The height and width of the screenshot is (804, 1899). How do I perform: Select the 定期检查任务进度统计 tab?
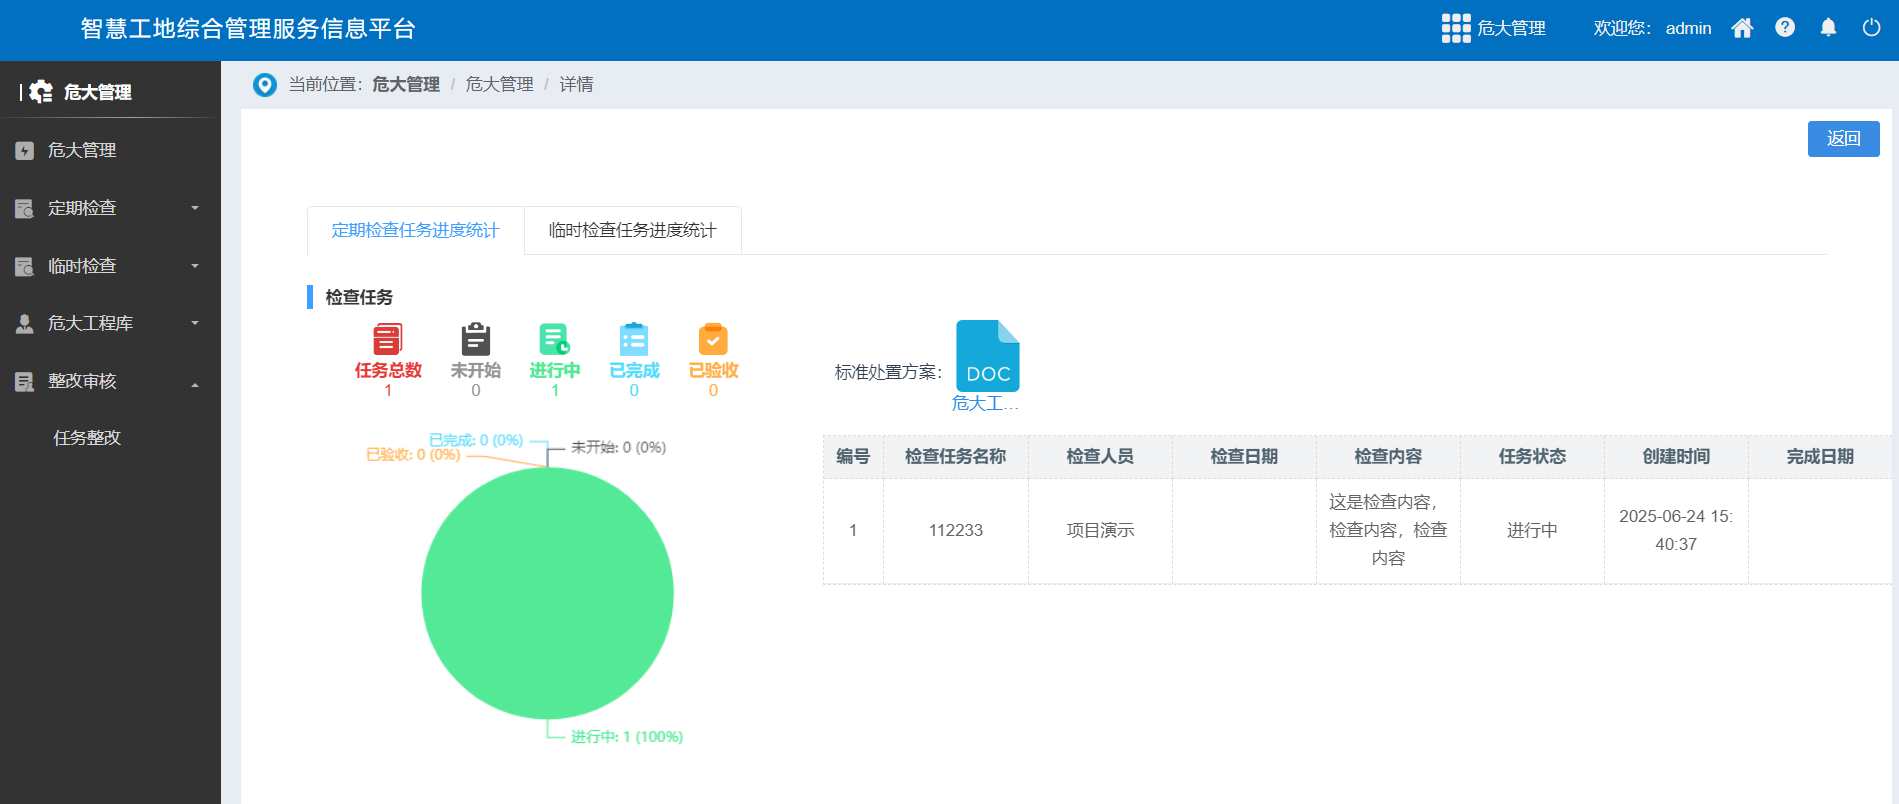click(415, 230)
